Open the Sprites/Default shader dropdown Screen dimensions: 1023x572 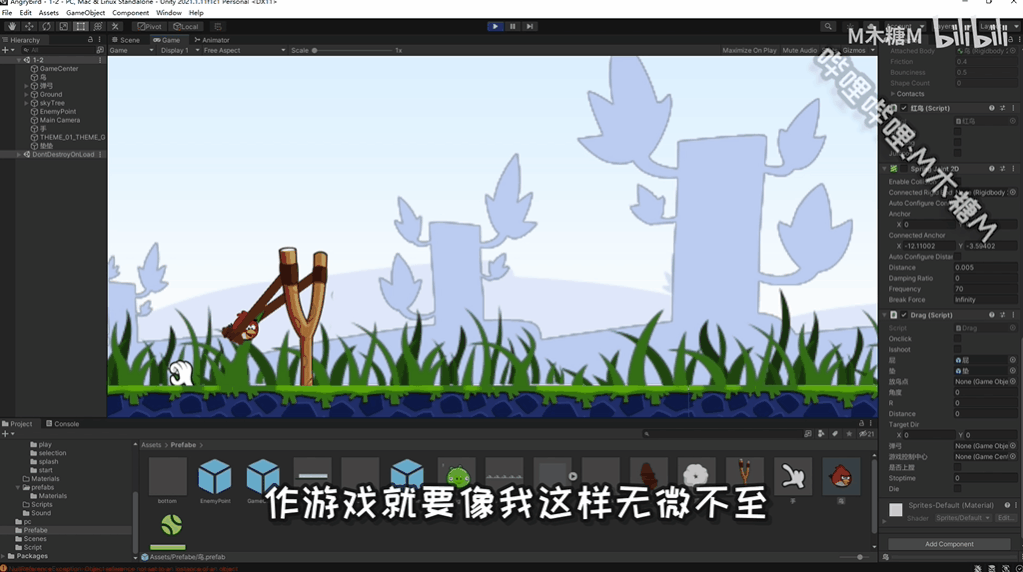pyautogui.click(x=963, y=518)
